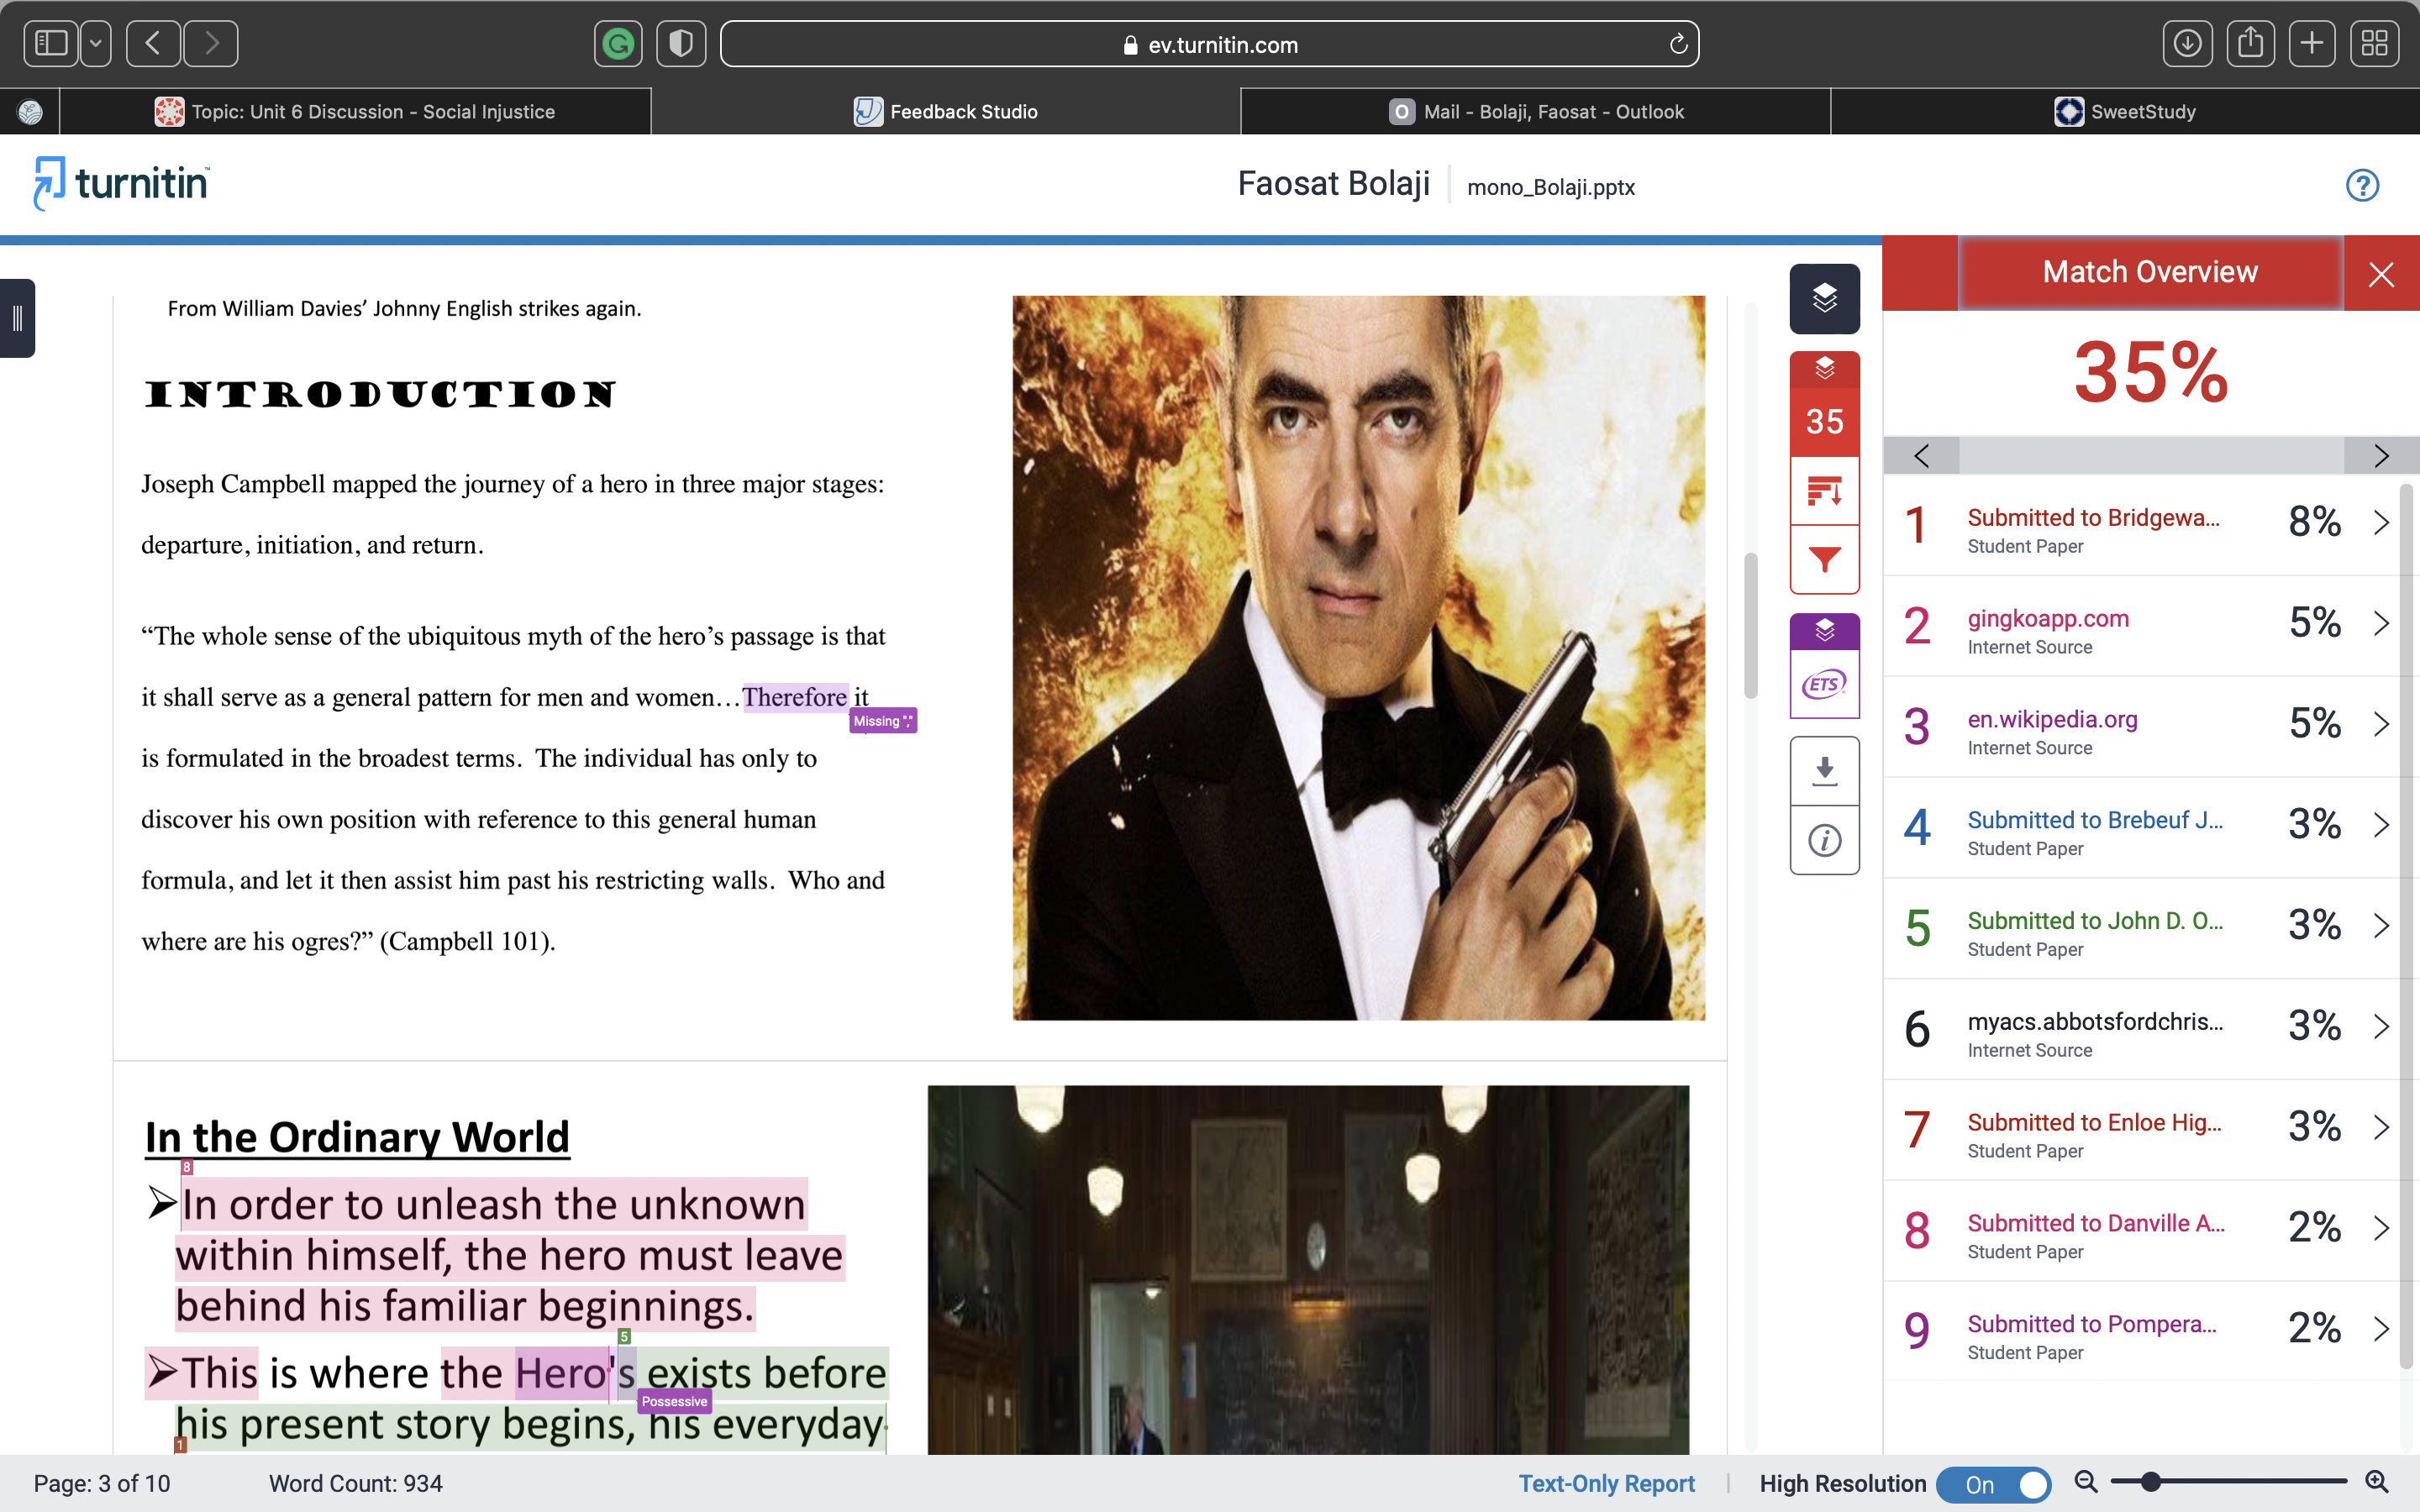Open gingkoapp.com match source
The image size is (2420, 1512).
(2048, 619)
